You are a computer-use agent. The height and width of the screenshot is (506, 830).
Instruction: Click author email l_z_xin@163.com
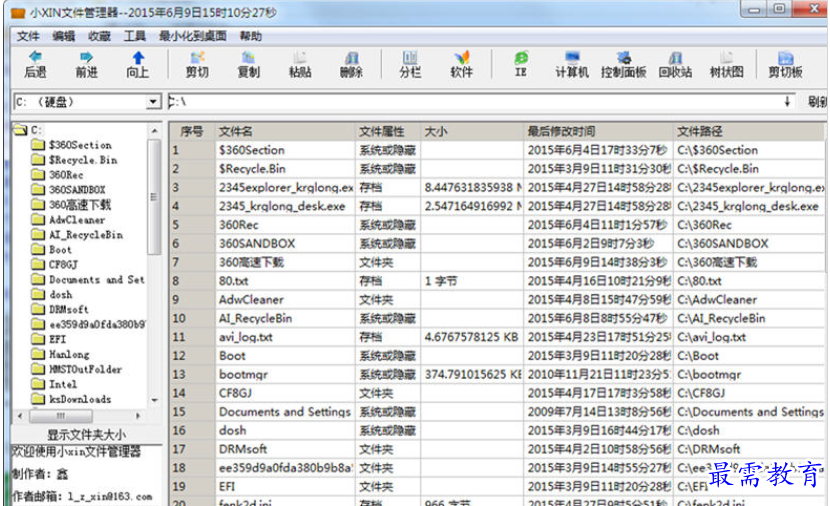coord(110,496)
